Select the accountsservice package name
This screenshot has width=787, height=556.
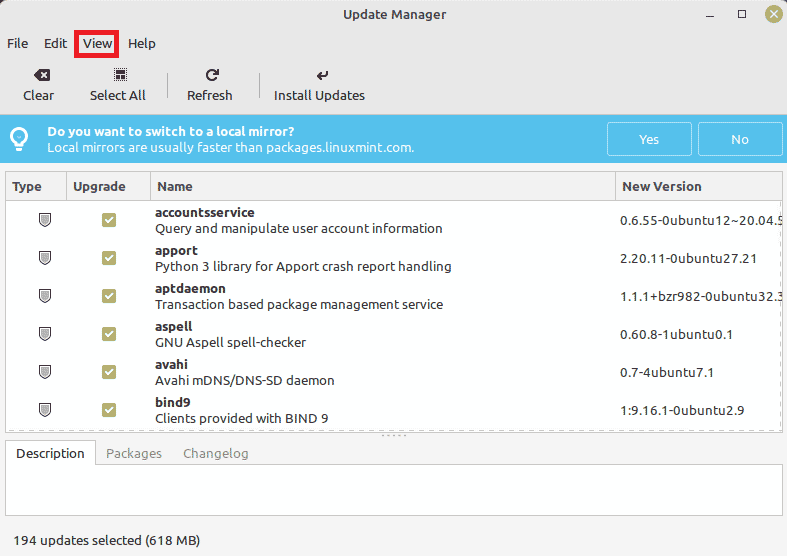tap(205, 212)
